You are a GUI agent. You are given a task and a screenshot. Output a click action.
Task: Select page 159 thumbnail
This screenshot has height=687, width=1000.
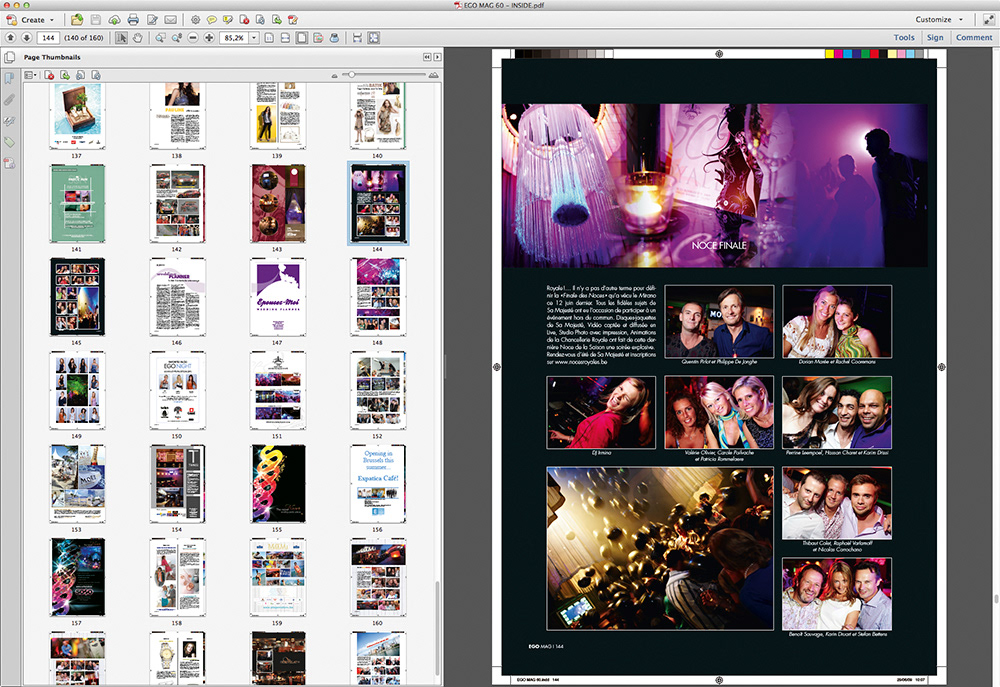pos(278,577)
